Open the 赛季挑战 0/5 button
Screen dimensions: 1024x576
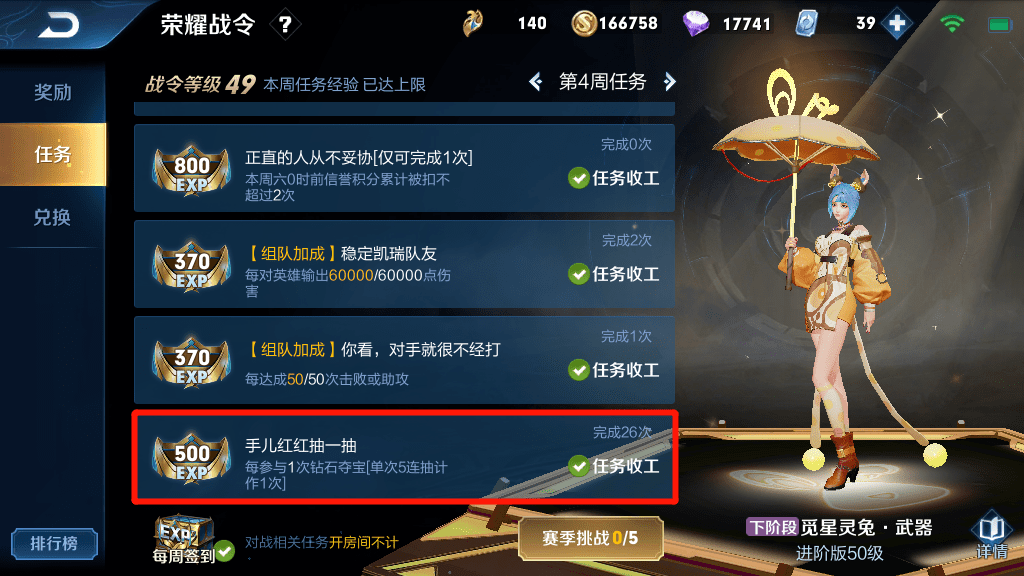pos(590,538)
